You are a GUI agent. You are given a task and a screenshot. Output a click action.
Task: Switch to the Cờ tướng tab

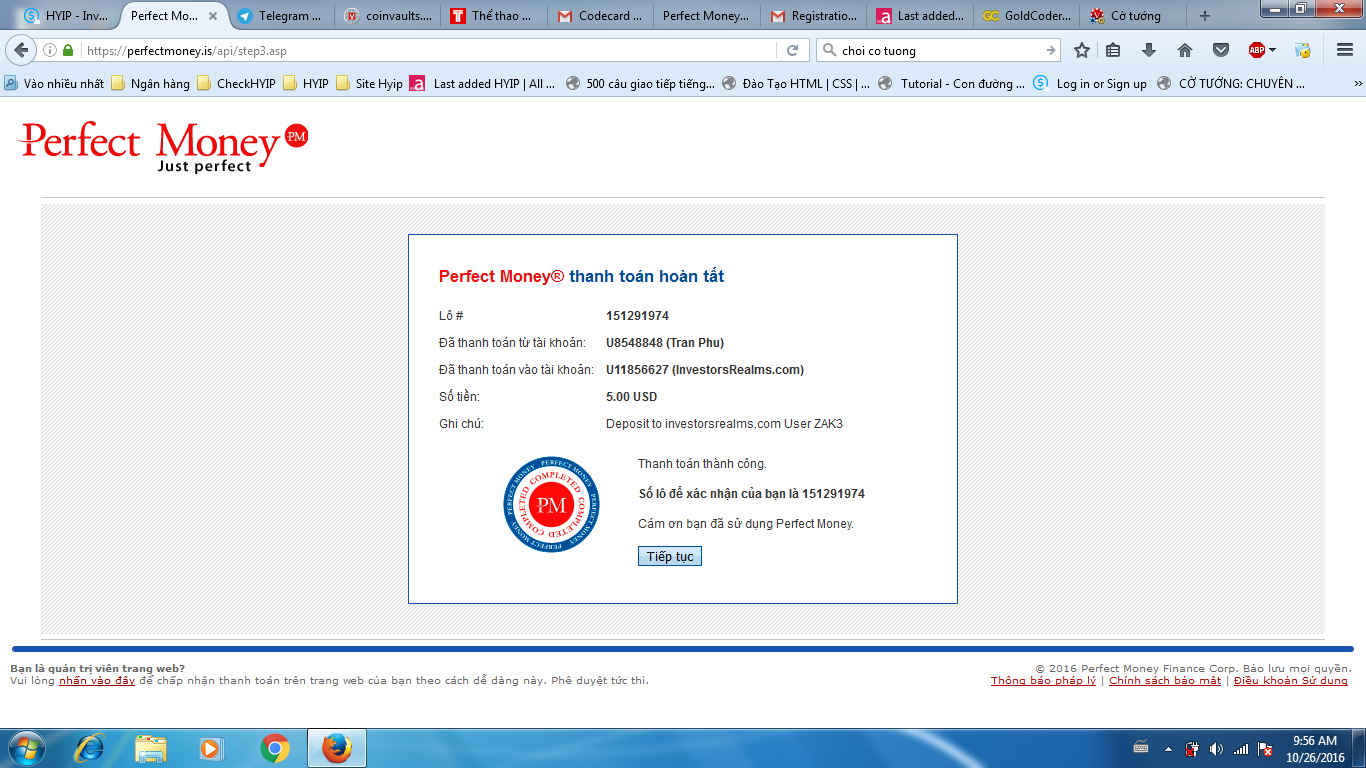1134,16
